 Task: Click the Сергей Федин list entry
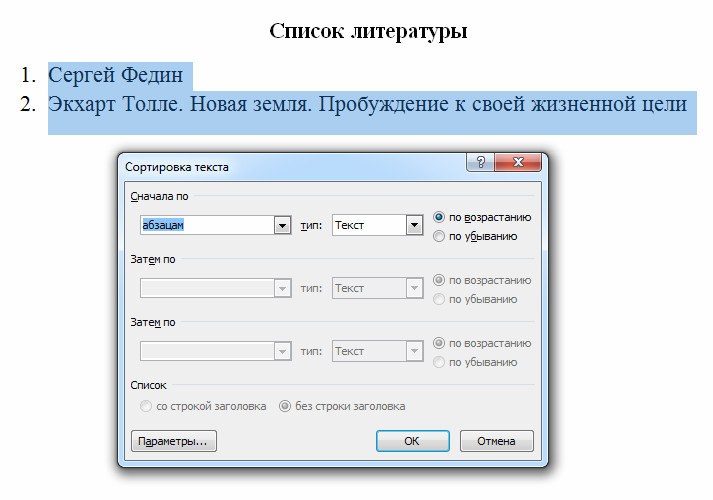point(115,75)
